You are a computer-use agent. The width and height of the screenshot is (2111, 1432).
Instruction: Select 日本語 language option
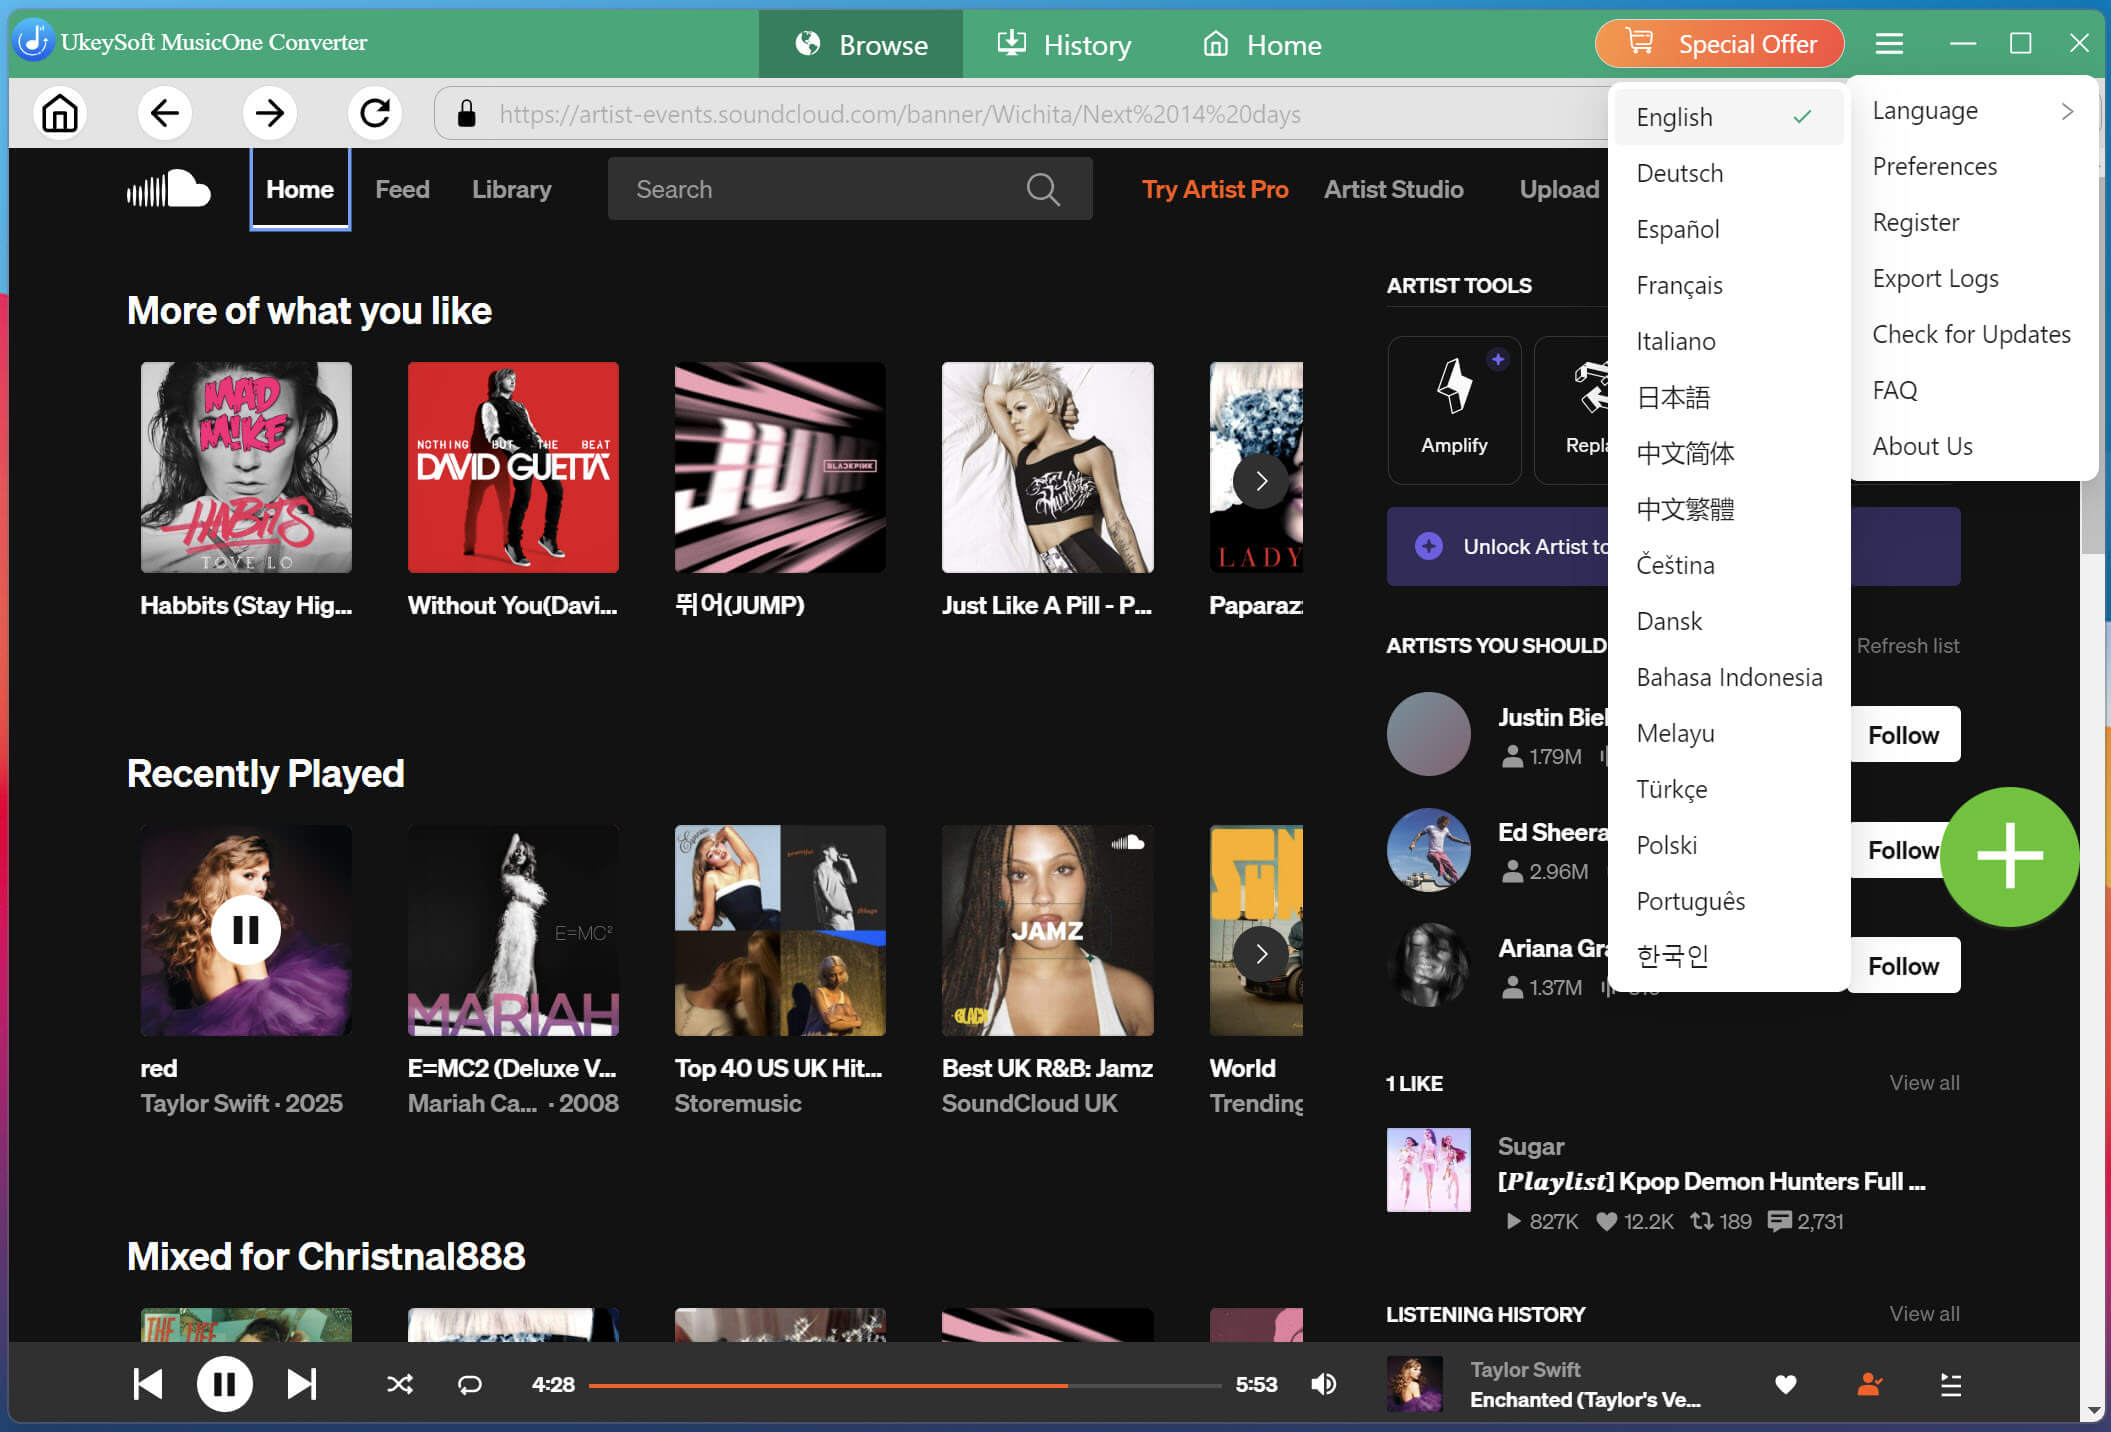[x=1728, y=397]
